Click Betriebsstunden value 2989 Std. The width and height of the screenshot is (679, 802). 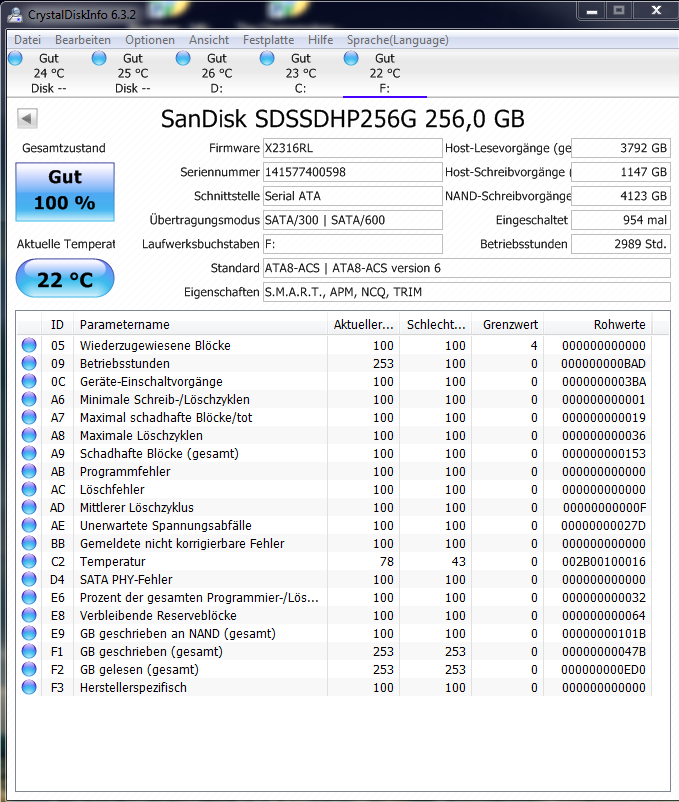(621, 244)
